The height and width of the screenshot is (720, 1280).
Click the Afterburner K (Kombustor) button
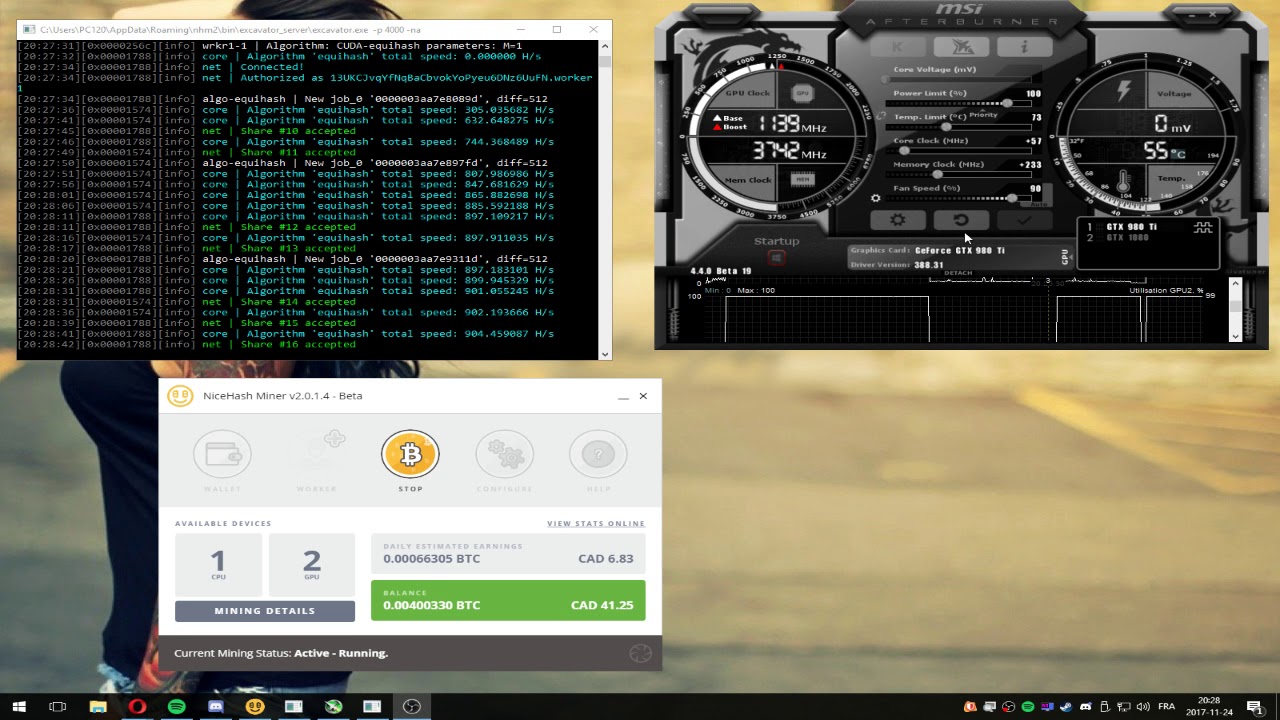[x=898, y=47]
